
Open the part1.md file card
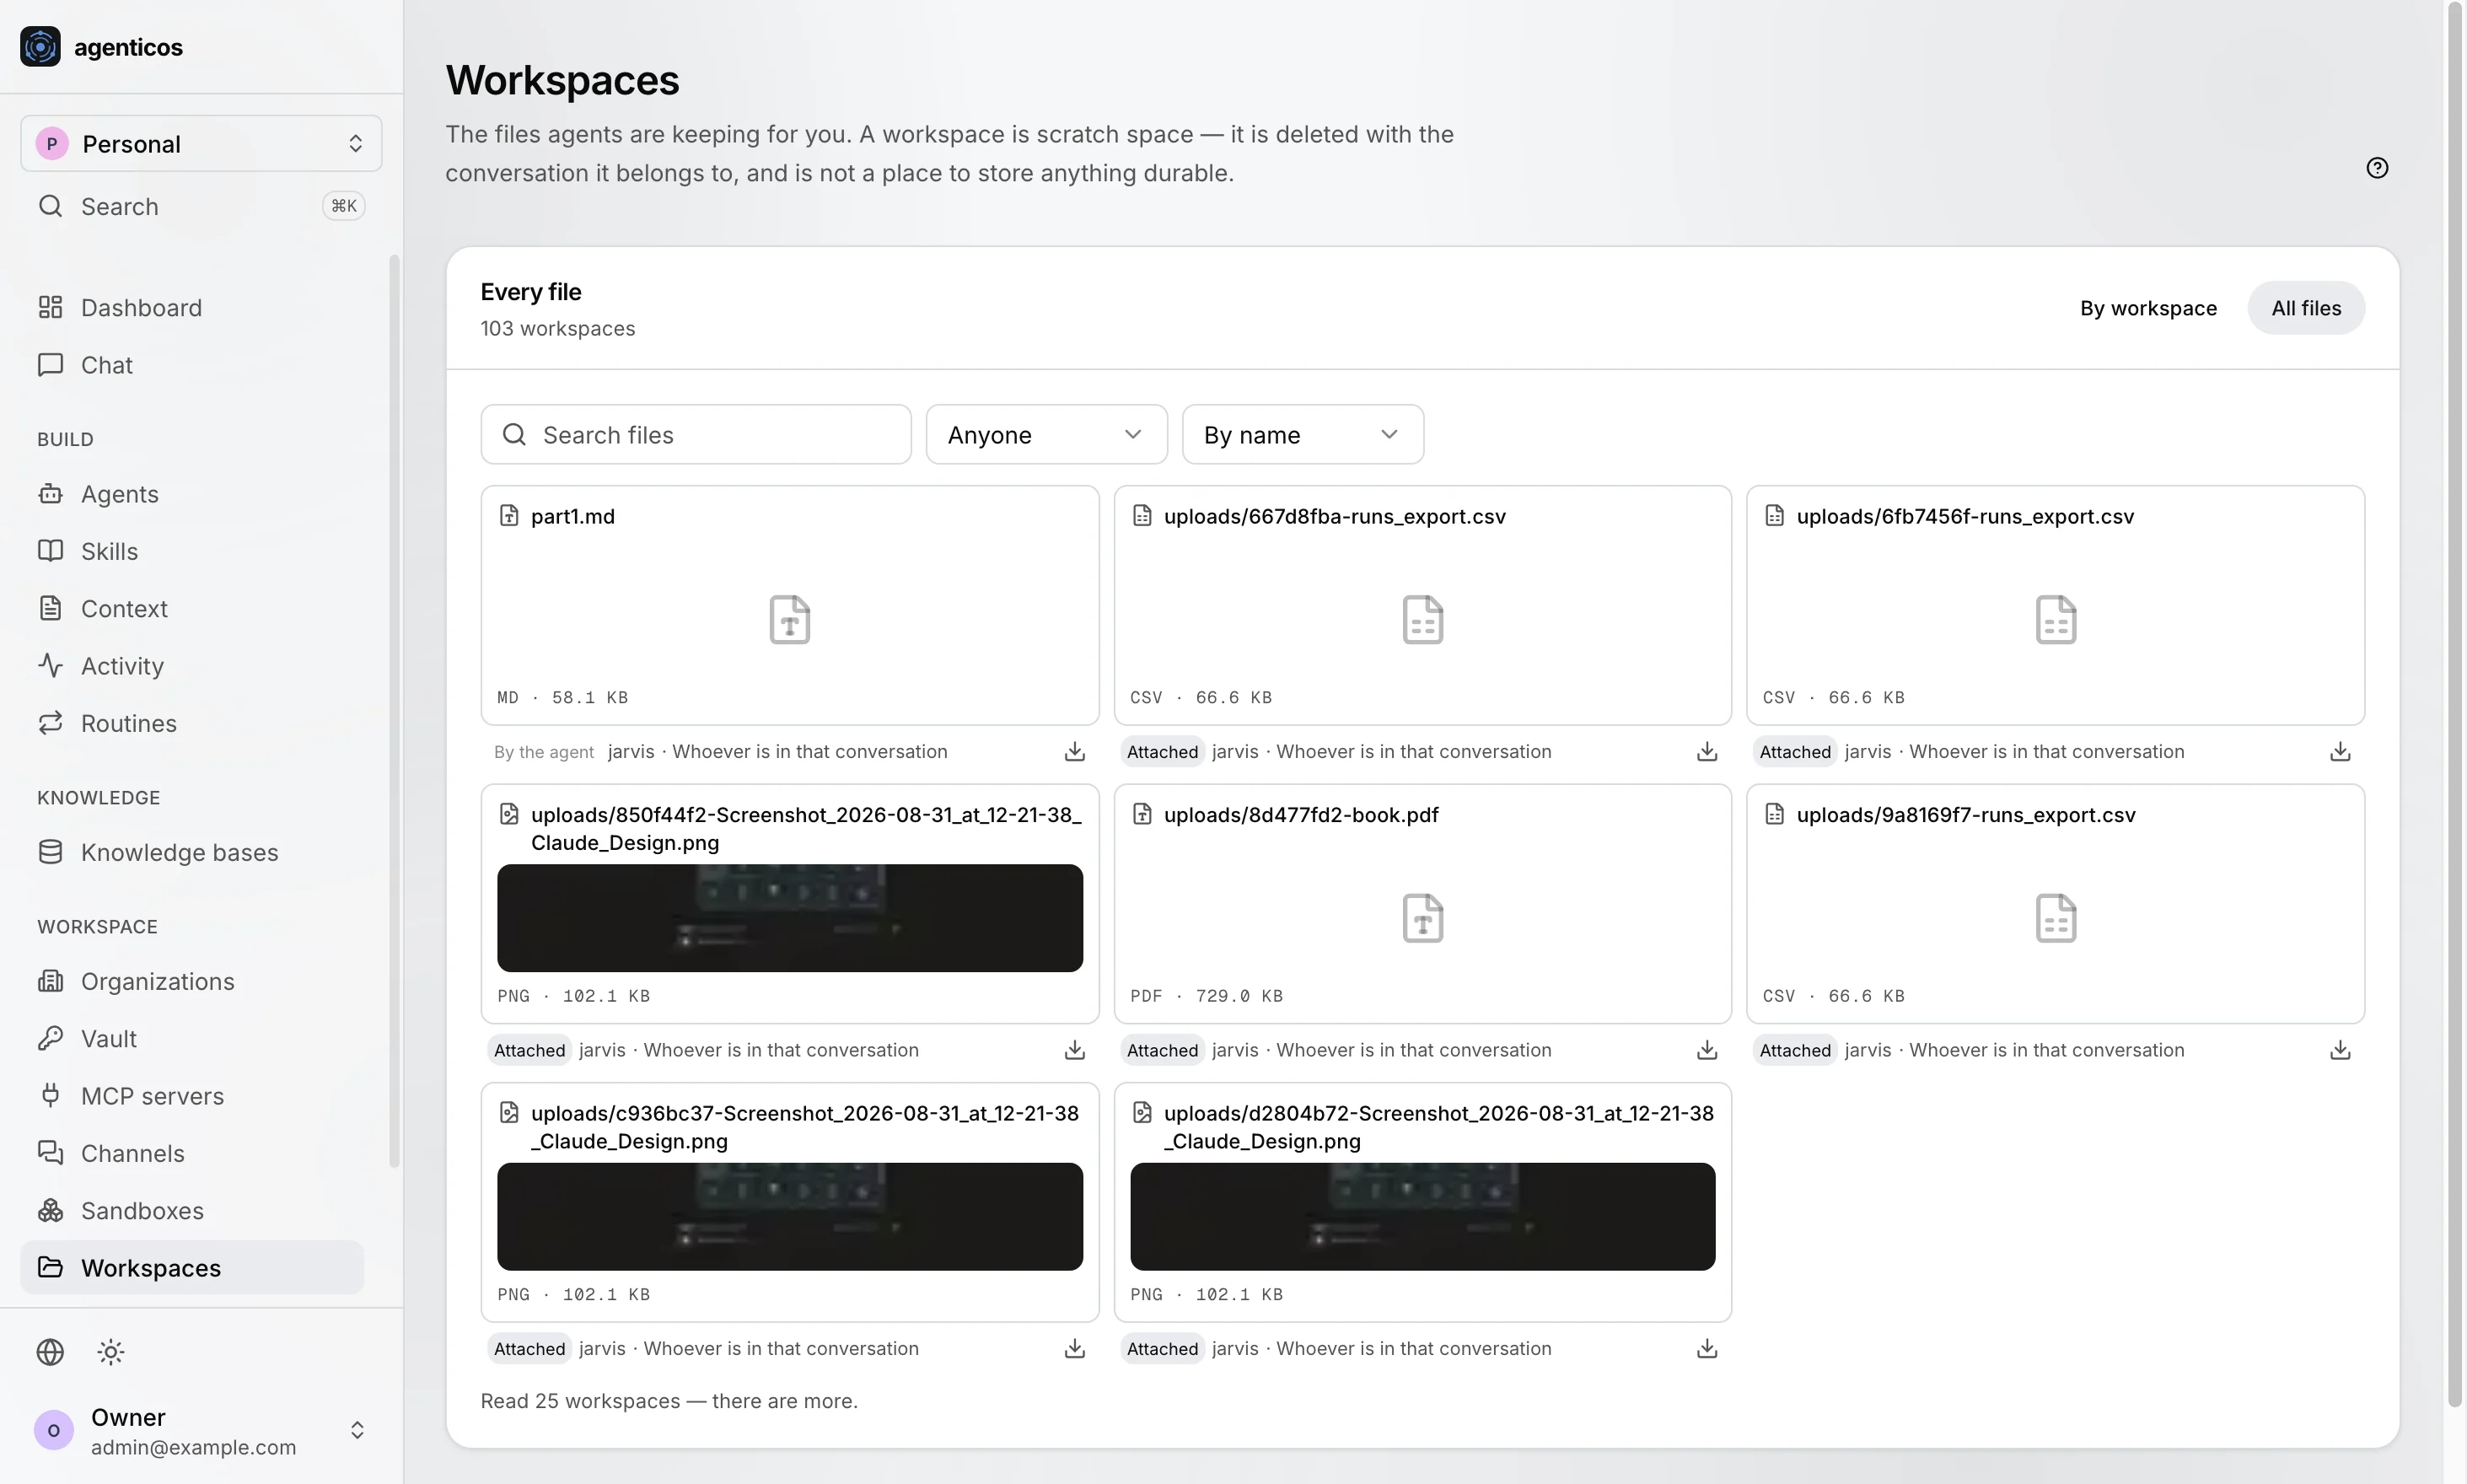click(x=789, y=605)
